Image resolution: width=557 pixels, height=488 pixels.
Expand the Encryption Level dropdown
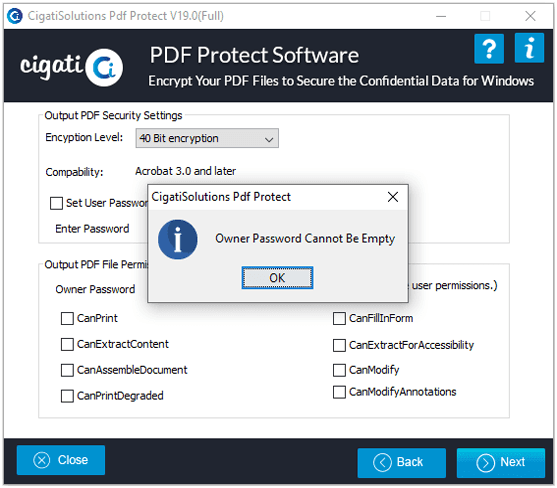tap(207, 138)
